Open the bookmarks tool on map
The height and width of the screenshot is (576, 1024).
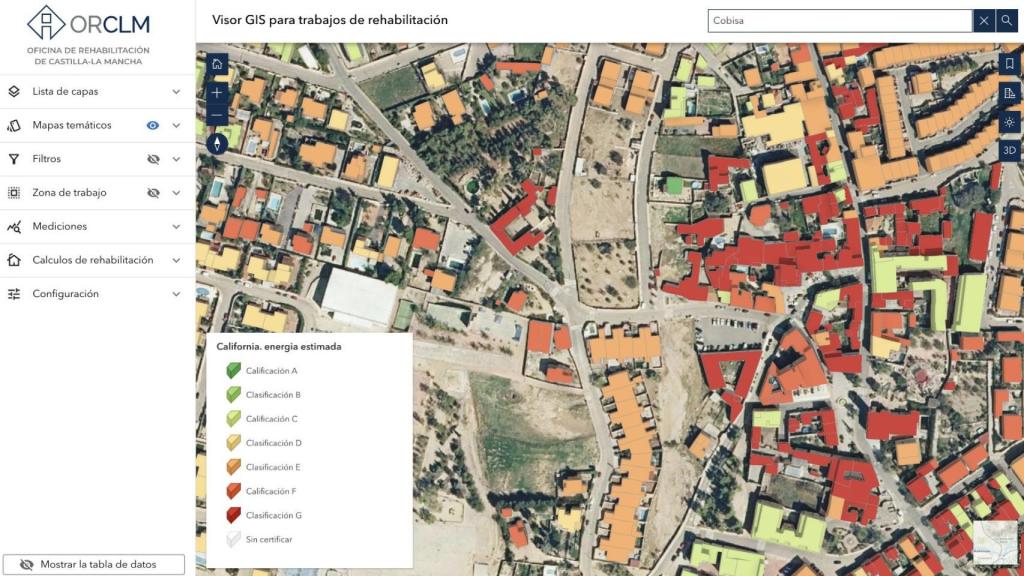coord(1009,64)
